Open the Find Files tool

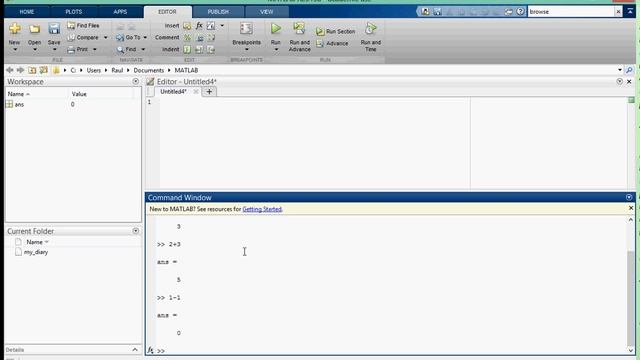point(83,25)
